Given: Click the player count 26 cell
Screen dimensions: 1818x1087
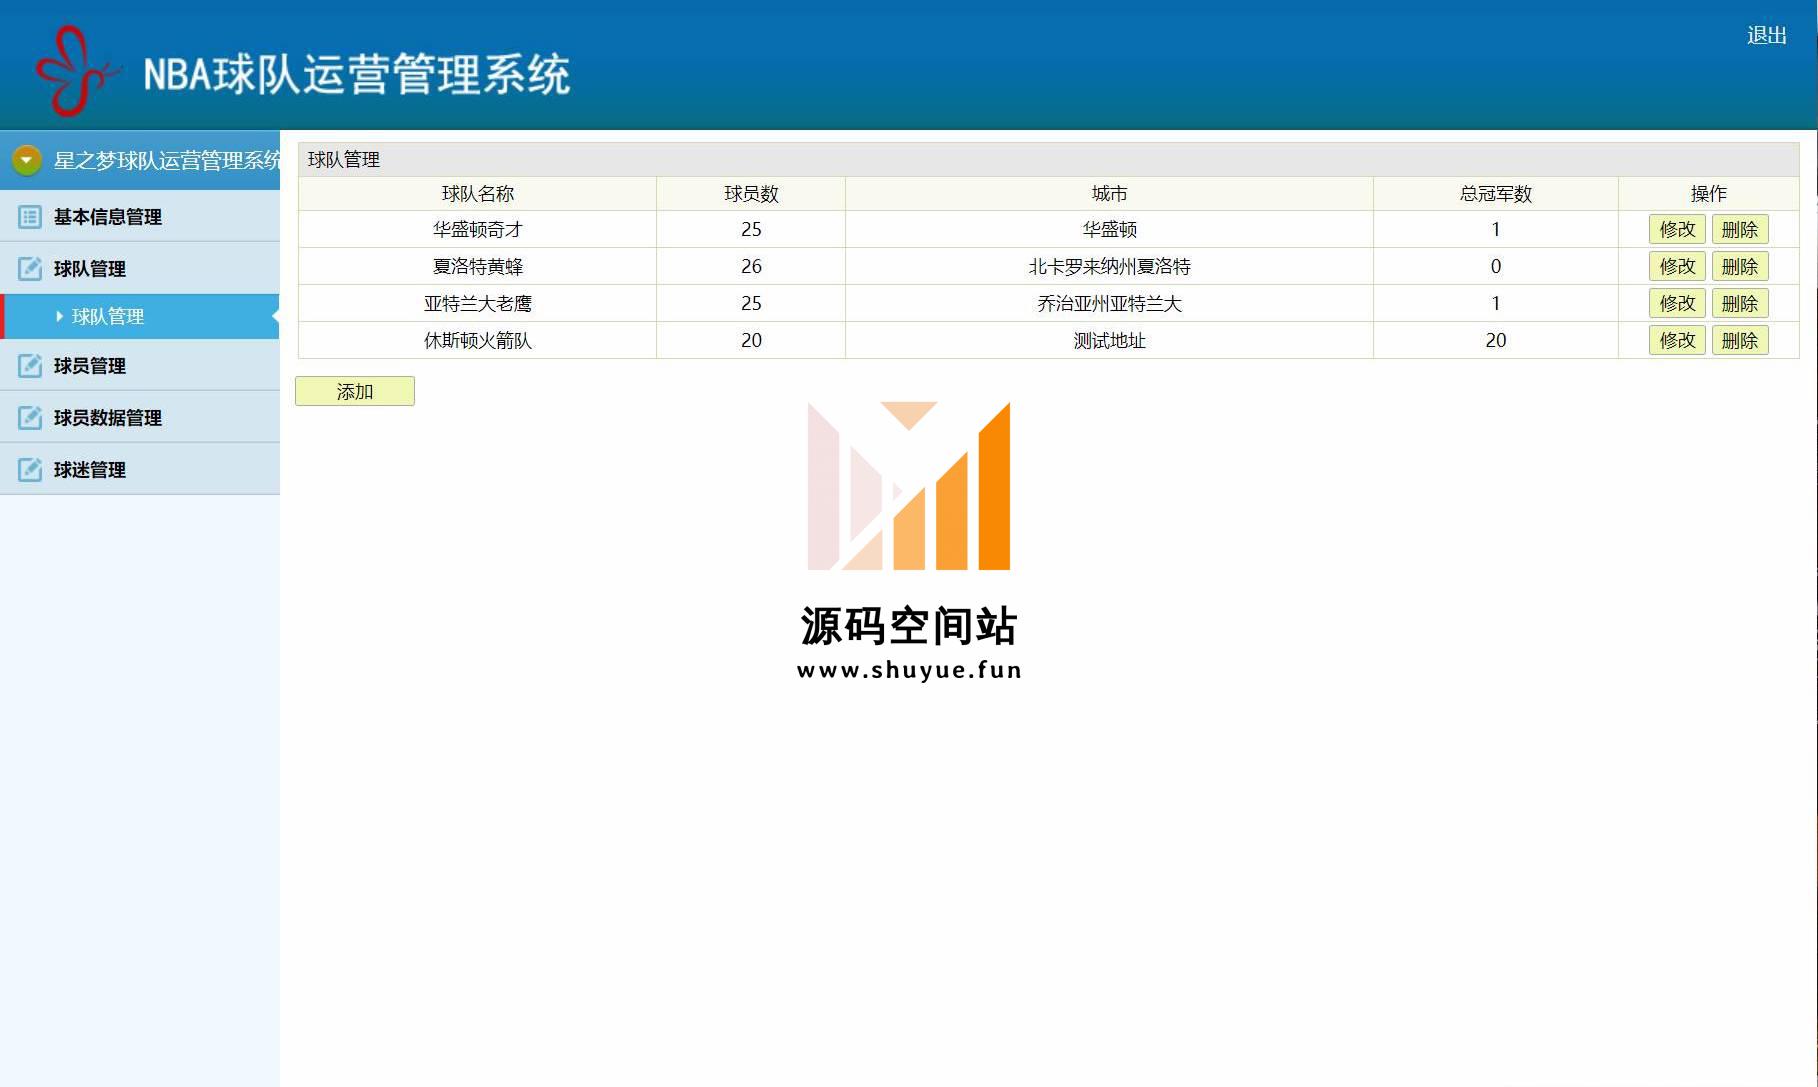Looking at the screenshot, I should (751, 266).
